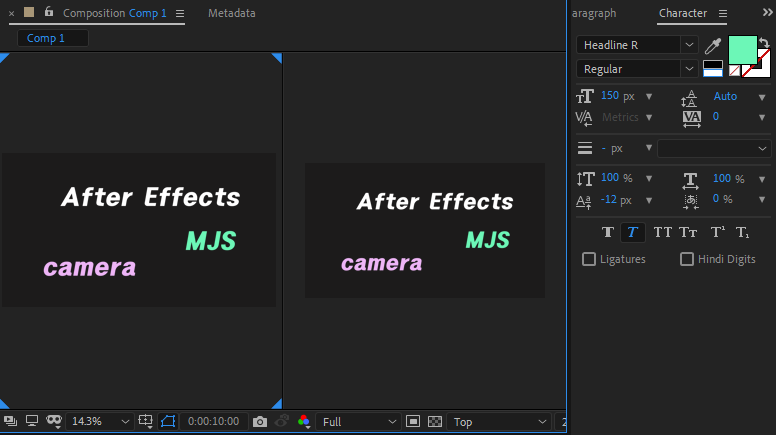Viewport: 776px width, 435px height.
Task: Click the stroke width px value
Action: [x=612, y=148]
